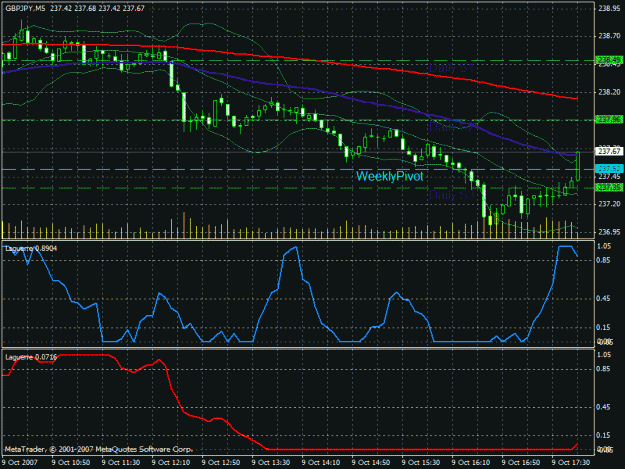This screenshot has width=625, height=469.
Task: Click the 9 Oct 16:10 time label
Action: pyautogui.click(x=471, y=463)
